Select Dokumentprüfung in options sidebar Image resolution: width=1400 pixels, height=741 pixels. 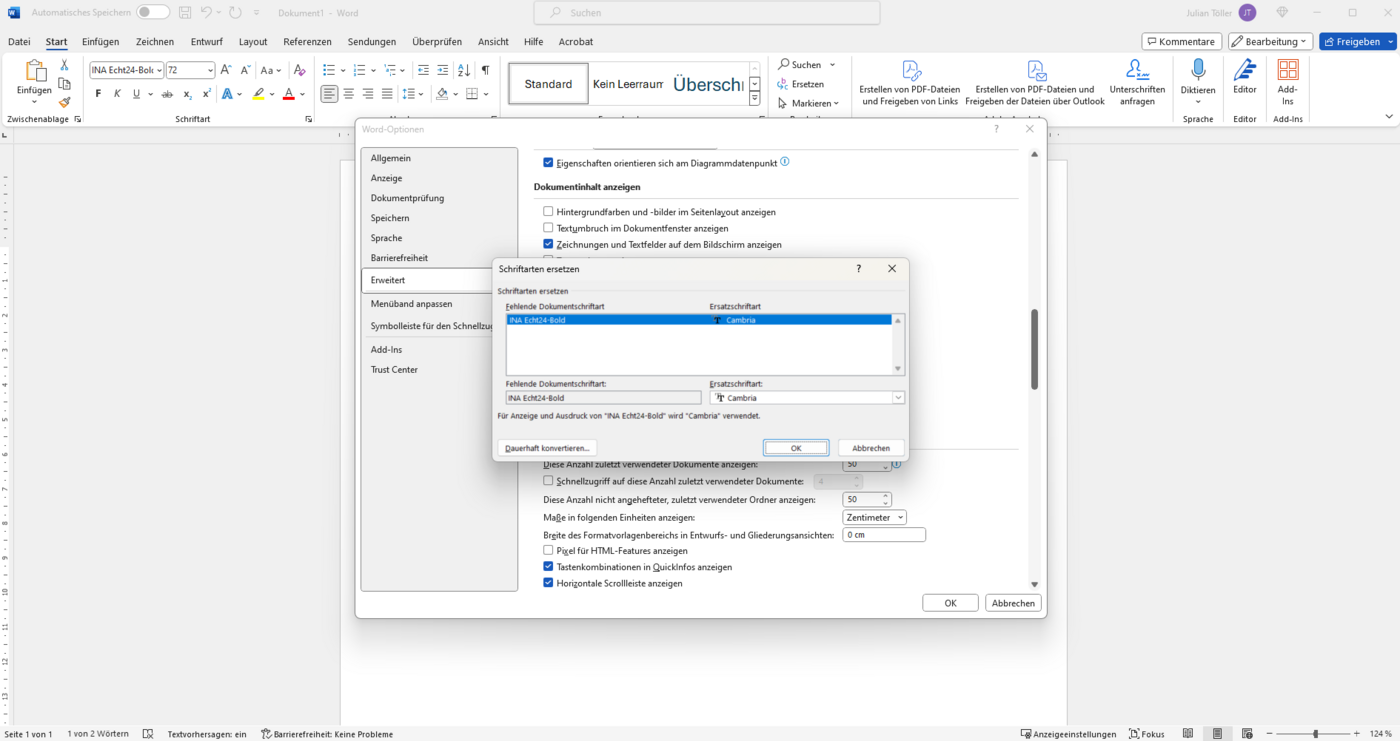pyautogui.click(x=407, y=198)
